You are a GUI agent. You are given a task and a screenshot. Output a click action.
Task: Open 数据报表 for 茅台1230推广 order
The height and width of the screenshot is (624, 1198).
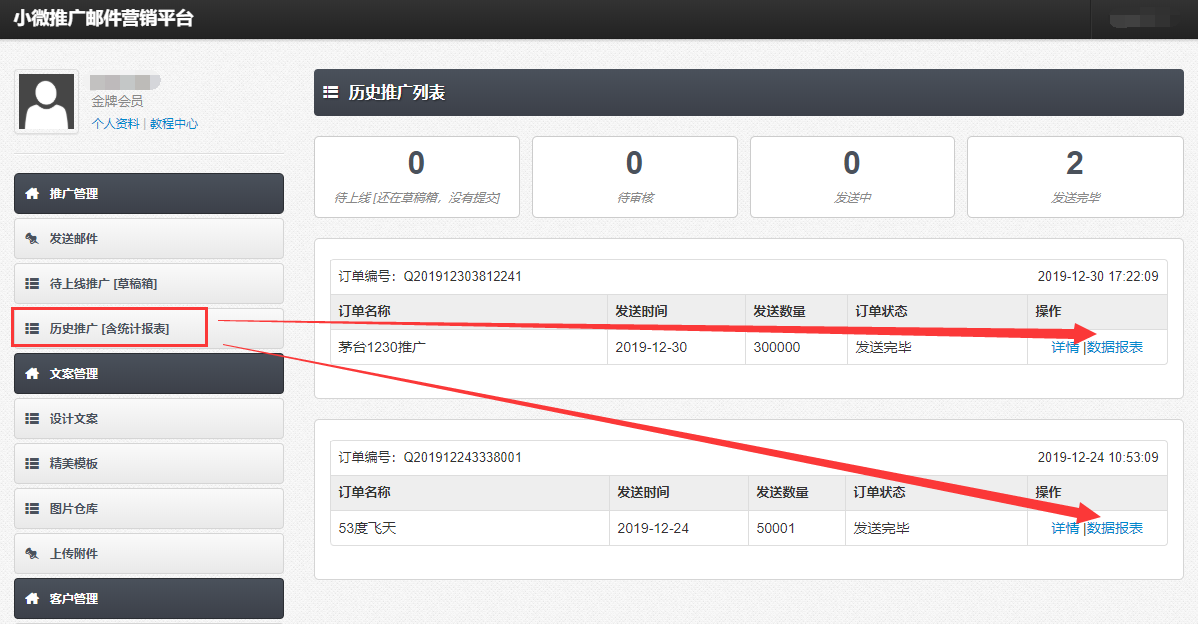[1115, 348]
